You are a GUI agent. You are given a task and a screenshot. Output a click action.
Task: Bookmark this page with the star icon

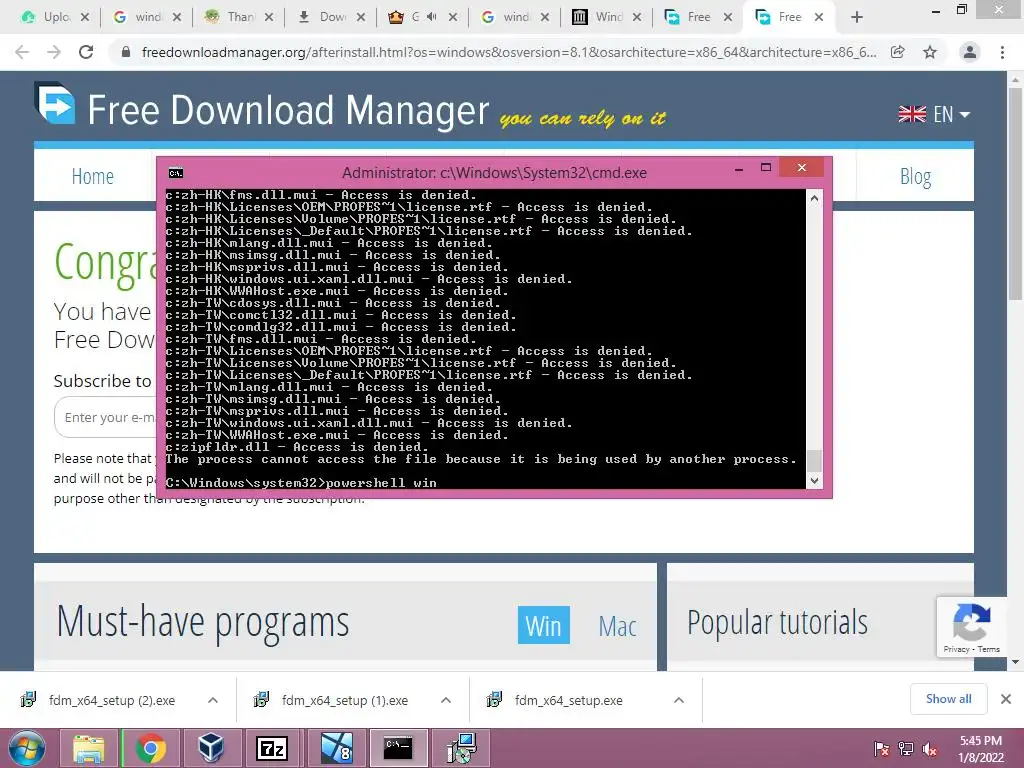point(930,52)
